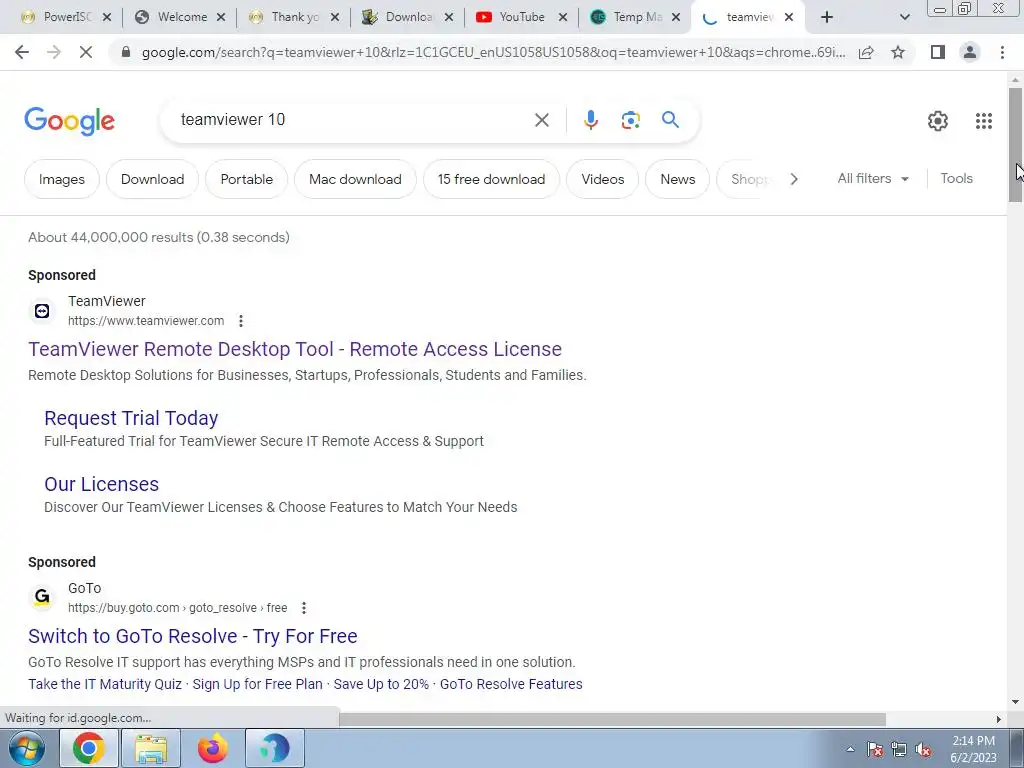This screenshot has height=768, width=1024.
Task: Filter results by Videos
Action: pos(603,179)
